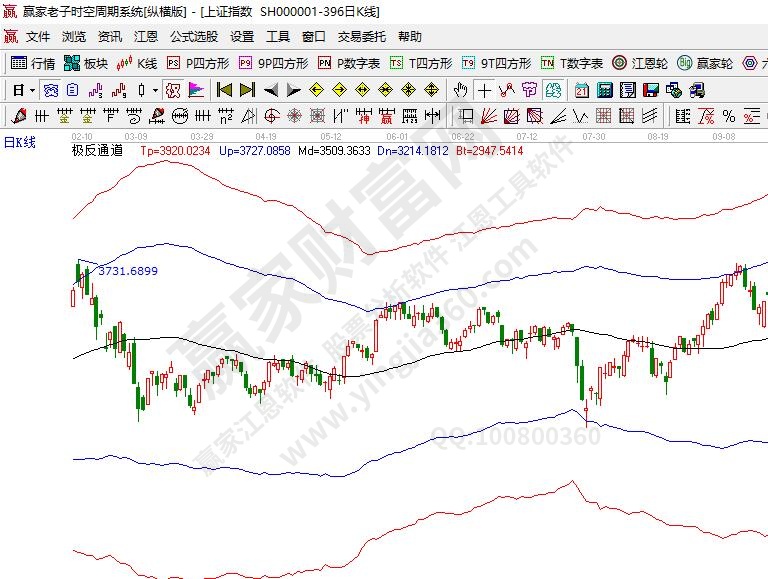768x579 pixels.
Task: Click the calculator icon in toolbar
Action: click(x=604, y=90)
